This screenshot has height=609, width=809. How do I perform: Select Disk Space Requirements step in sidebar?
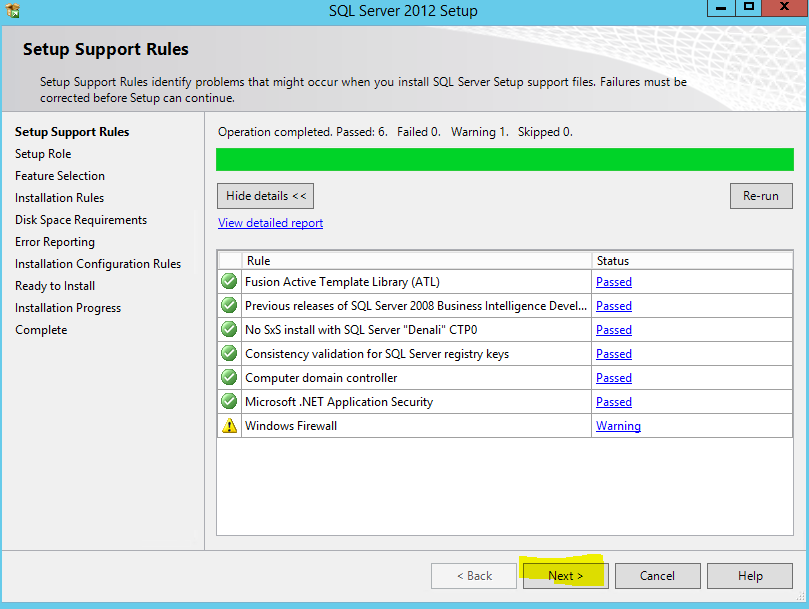[x=81, y=220]
